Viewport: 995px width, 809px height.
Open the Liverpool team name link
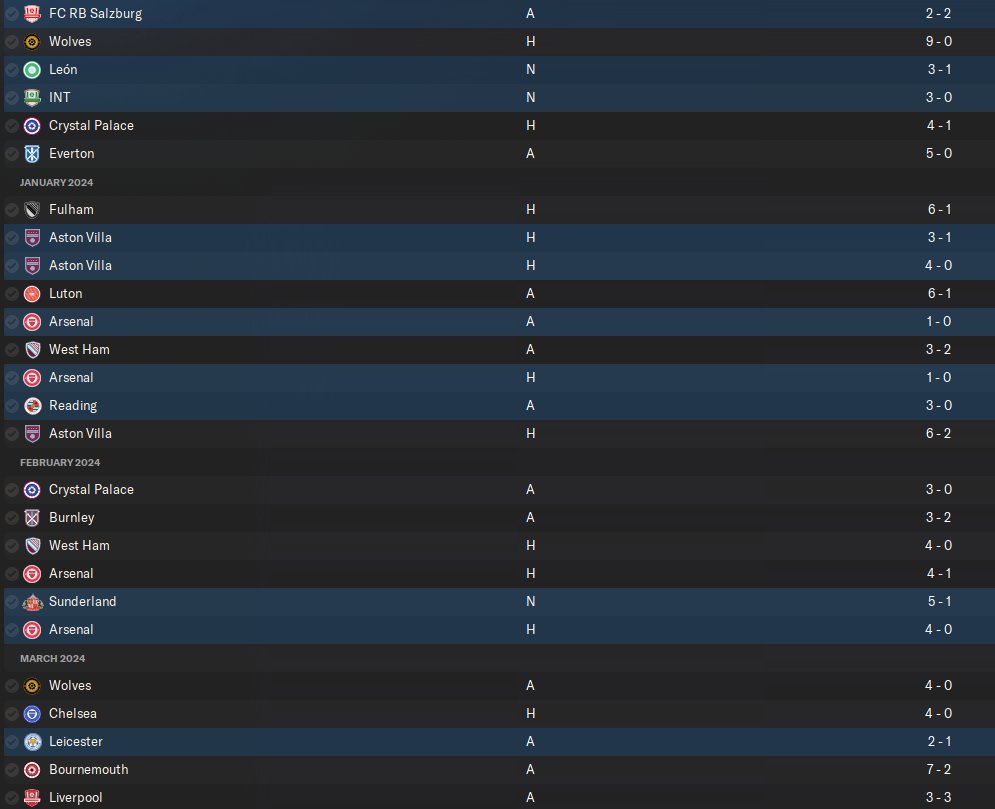point(76,798)
